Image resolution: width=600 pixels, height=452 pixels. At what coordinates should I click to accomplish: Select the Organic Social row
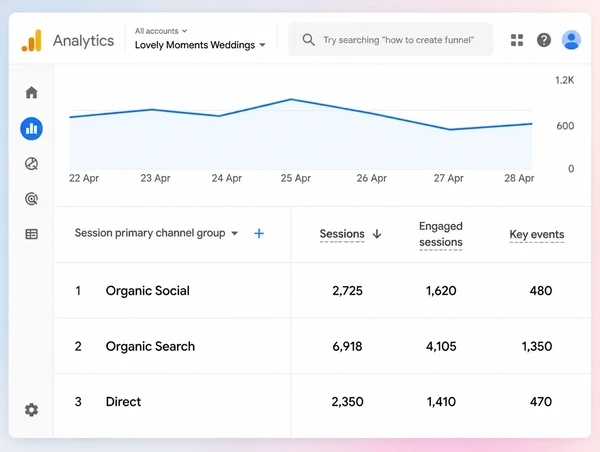point(322,290)
